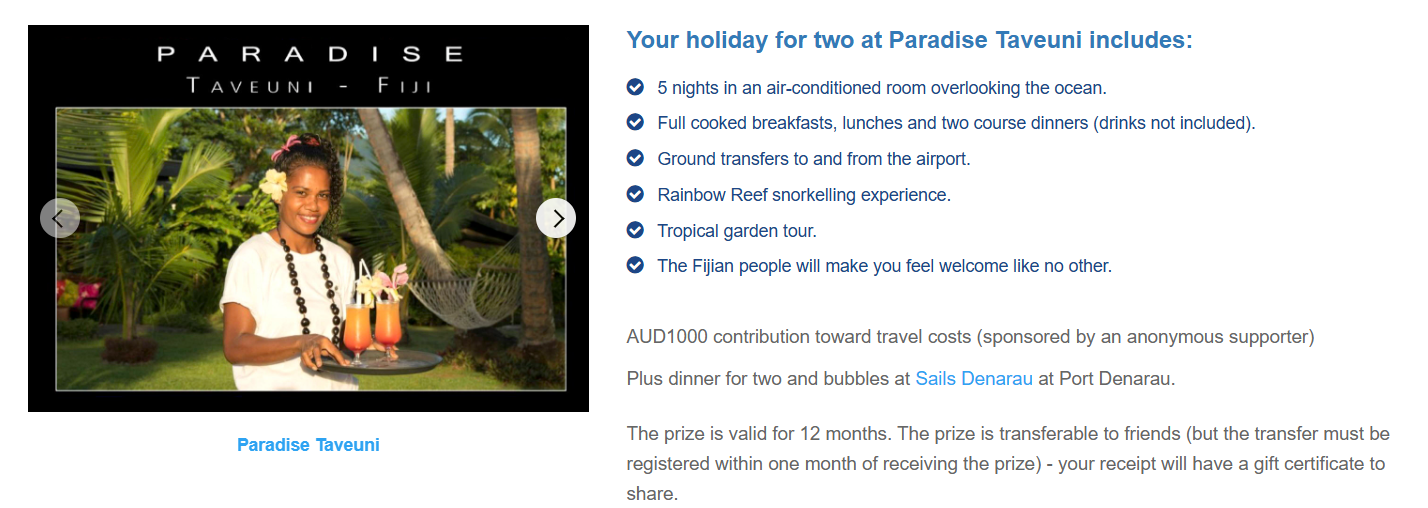
Task: Open the Sails Denarau link
Action: tap(974, 379)
